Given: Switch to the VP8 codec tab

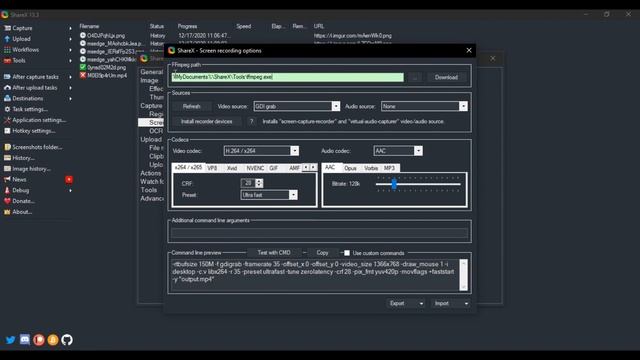Looking at the screenshot, I should pos(212,168).
